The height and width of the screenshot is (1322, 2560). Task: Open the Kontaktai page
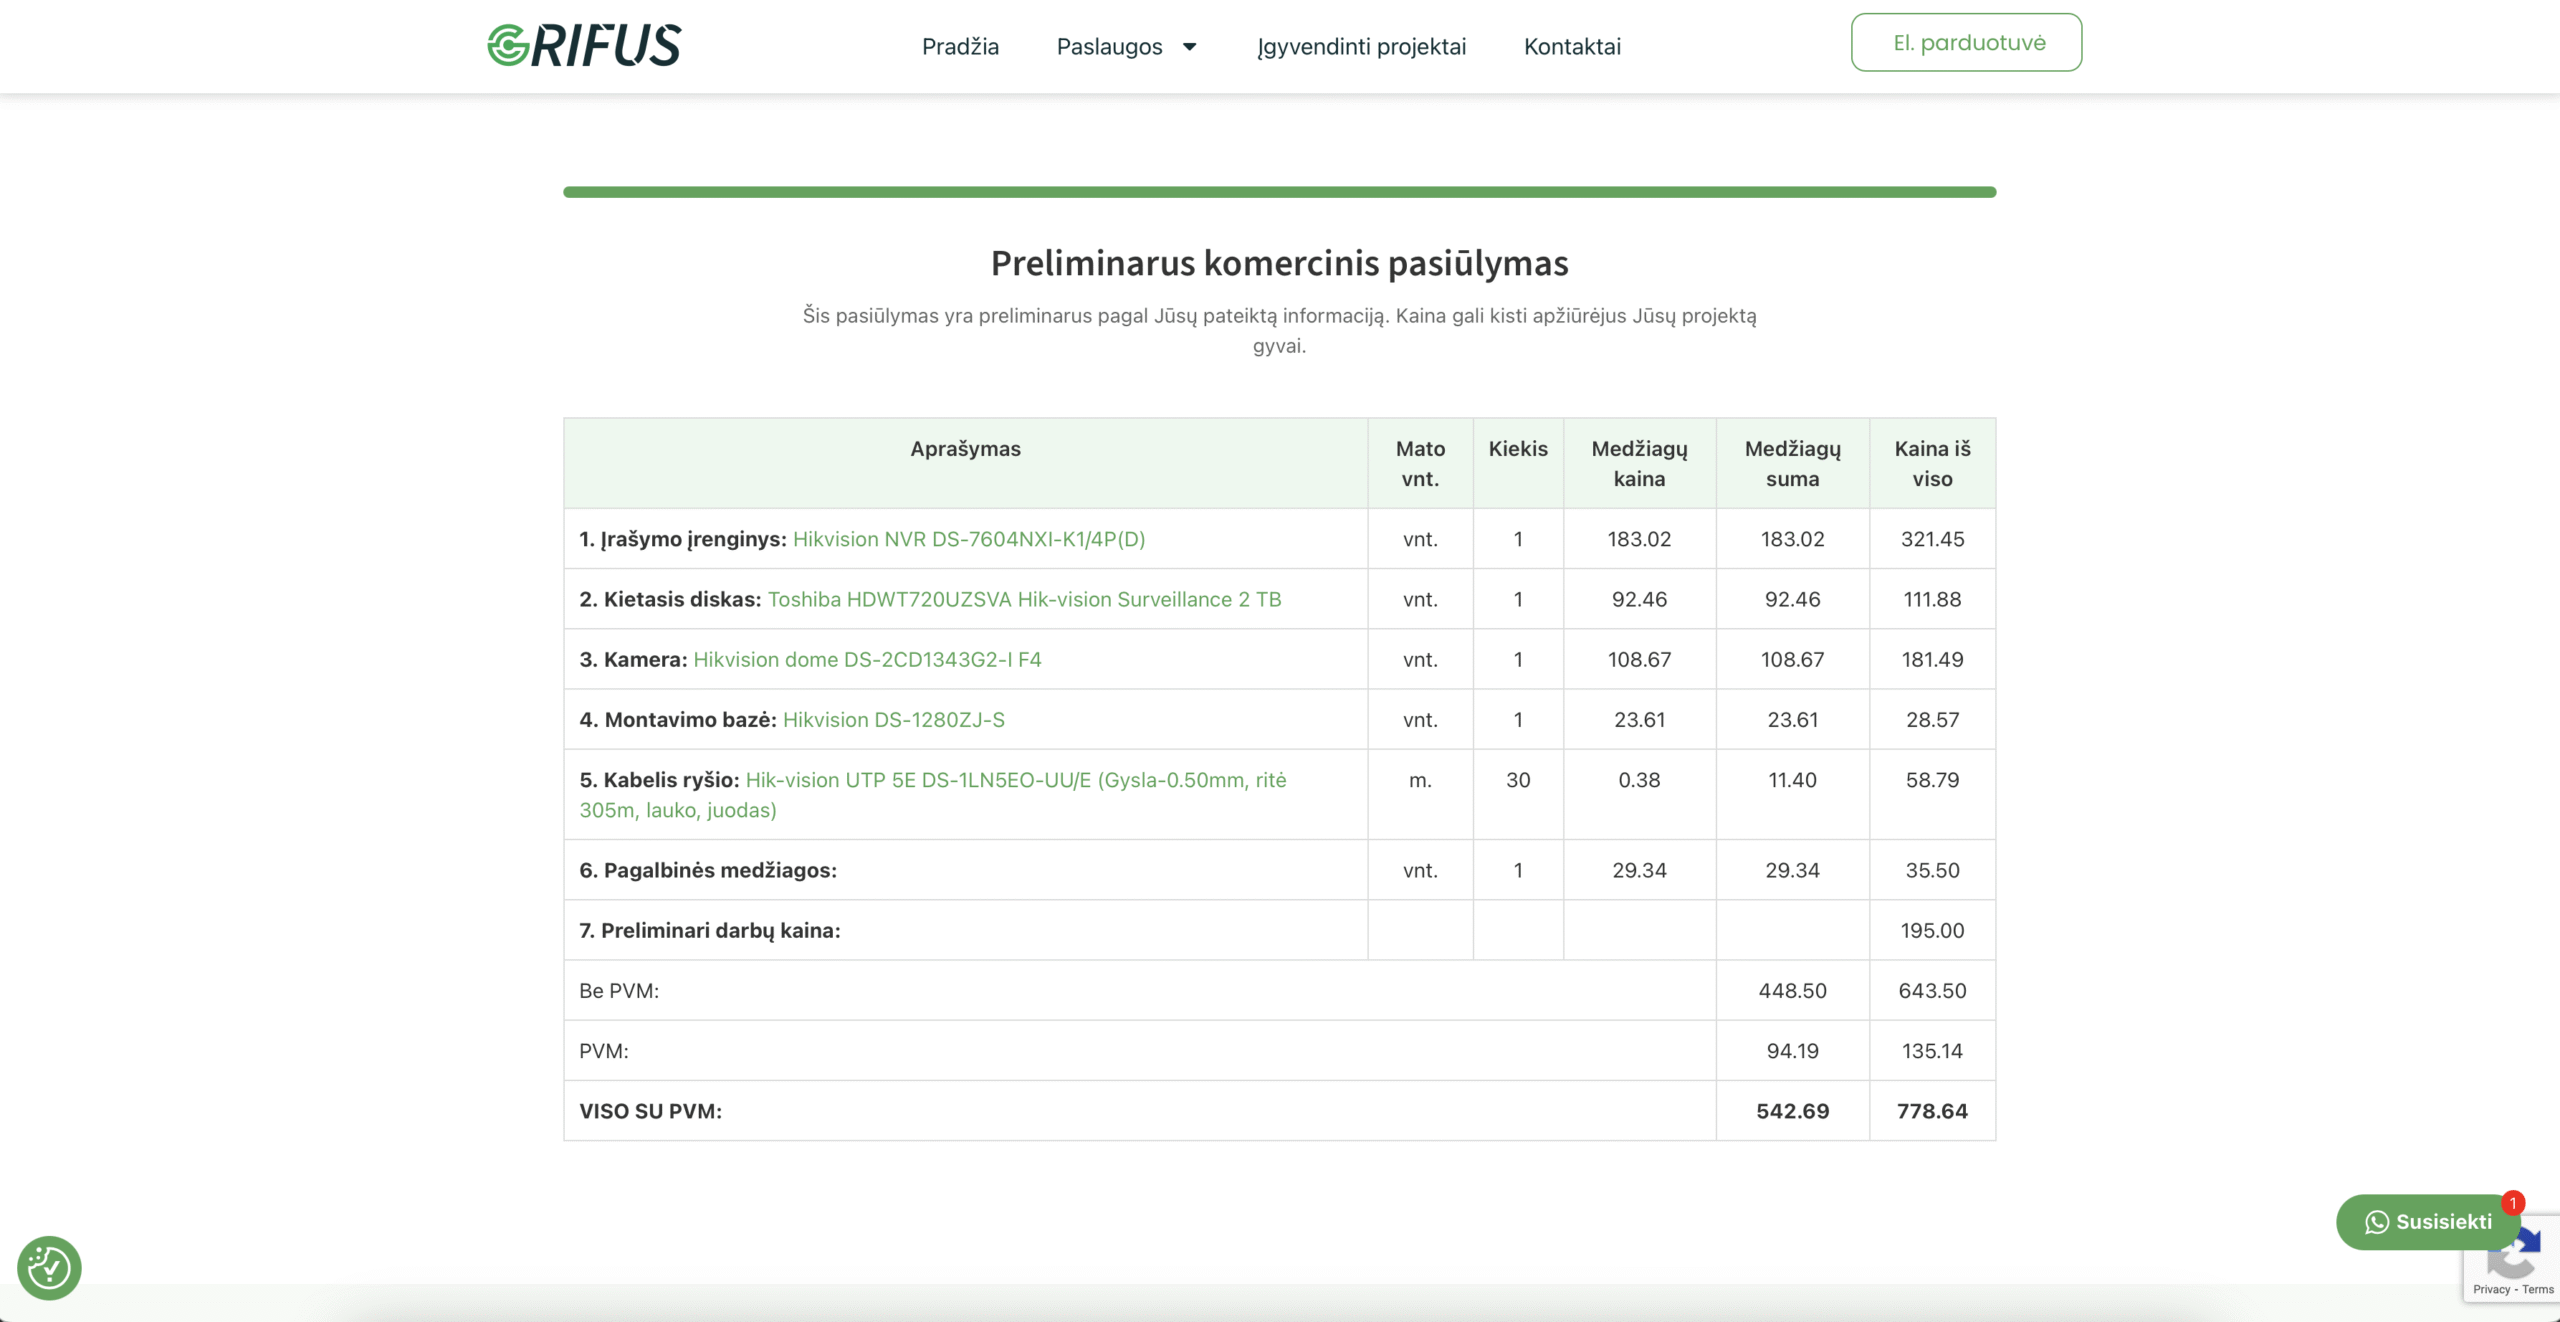point(1572,47)
